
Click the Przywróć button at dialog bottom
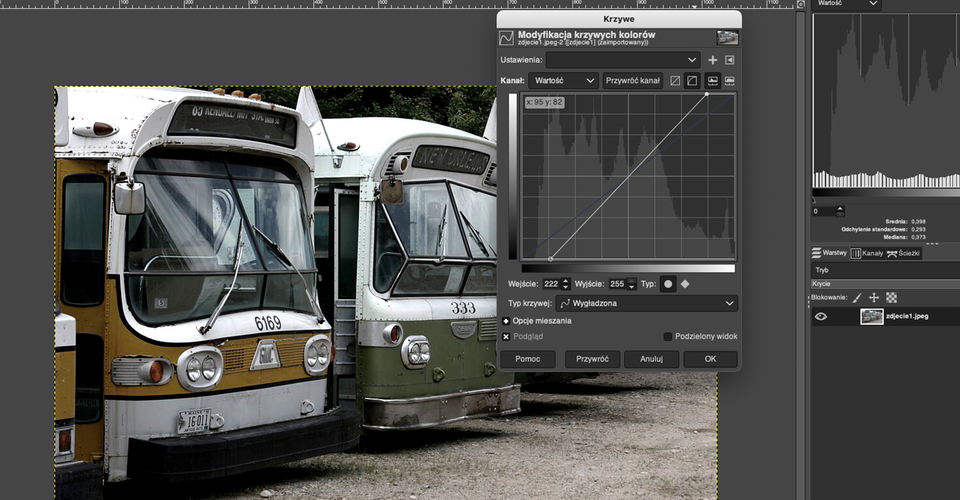(x=592, y=359)
